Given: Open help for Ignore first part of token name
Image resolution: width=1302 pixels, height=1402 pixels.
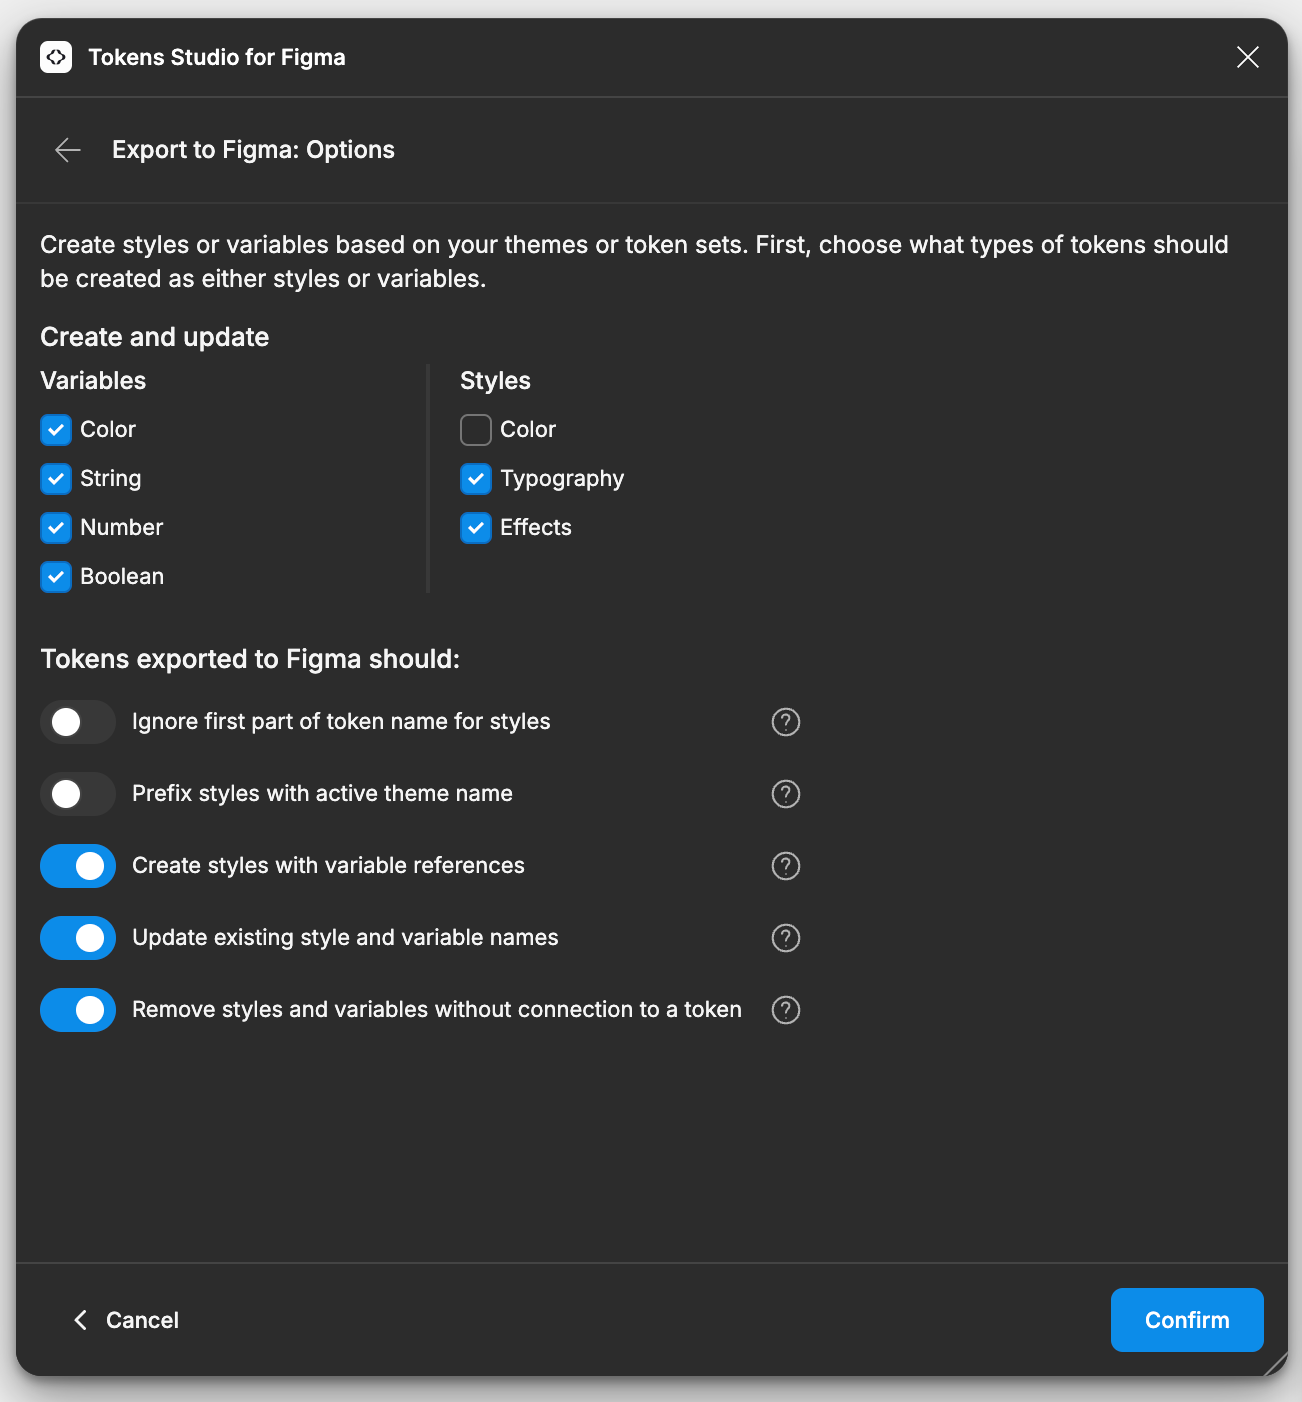Looking at the screenshot, I should (x=786, y=722).
